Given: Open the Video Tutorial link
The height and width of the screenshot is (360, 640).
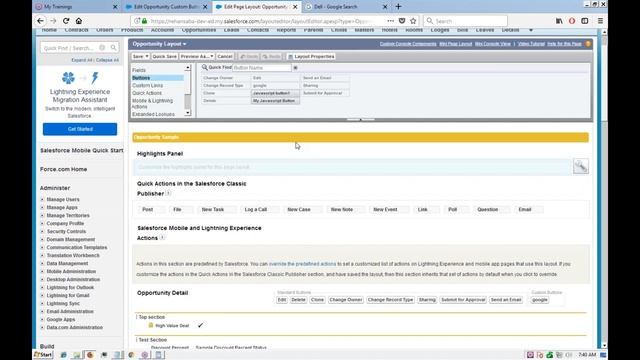Looking at the screenshot, I should tap(531, 44).
